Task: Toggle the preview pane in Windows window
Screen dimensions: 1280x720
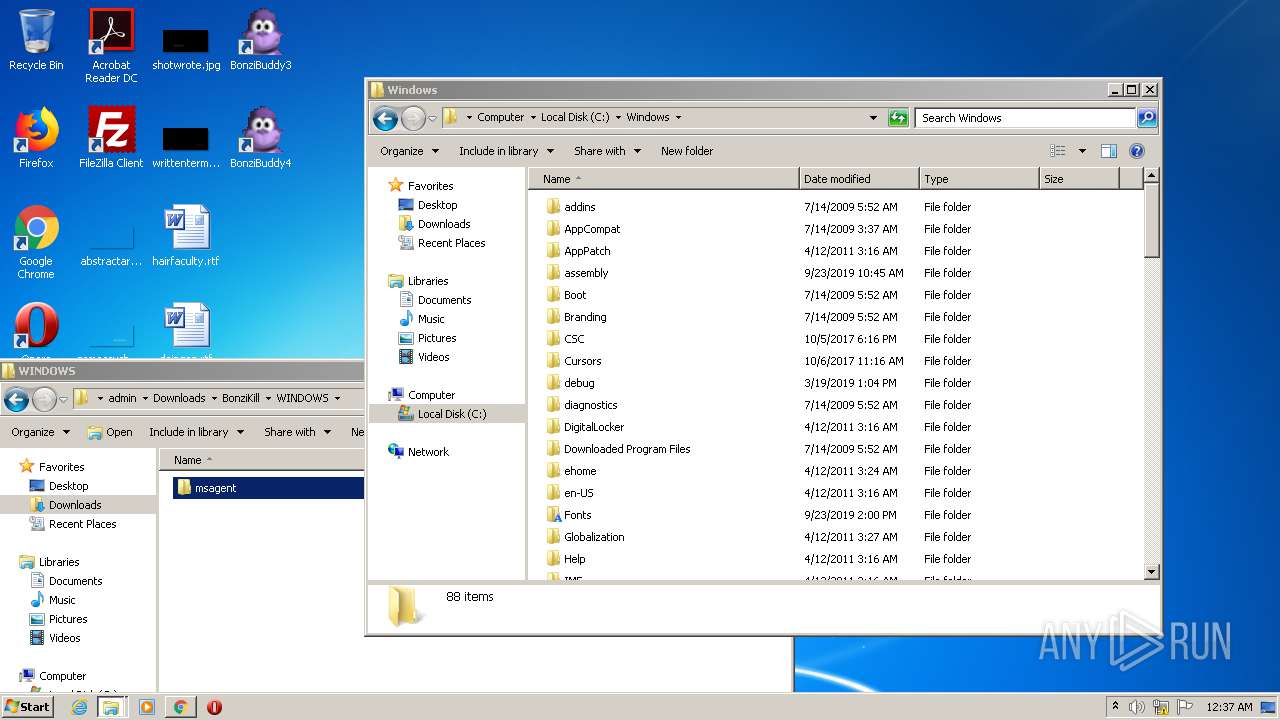Action: point(1108,151)
